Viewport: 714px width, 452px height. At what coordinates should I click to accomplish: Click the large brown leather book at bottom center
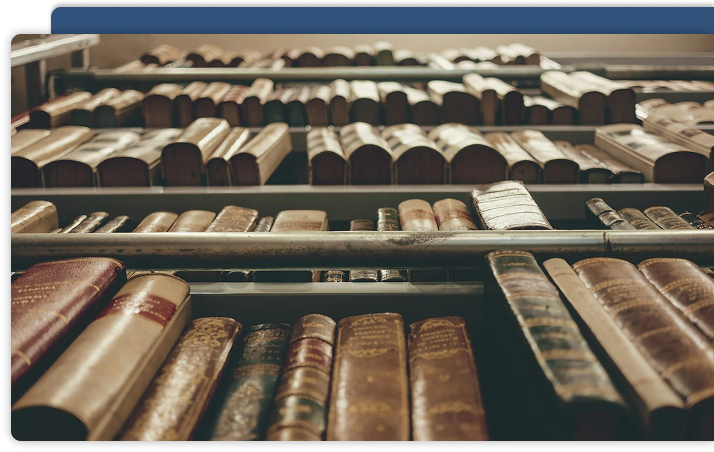[x=367, y=378]
